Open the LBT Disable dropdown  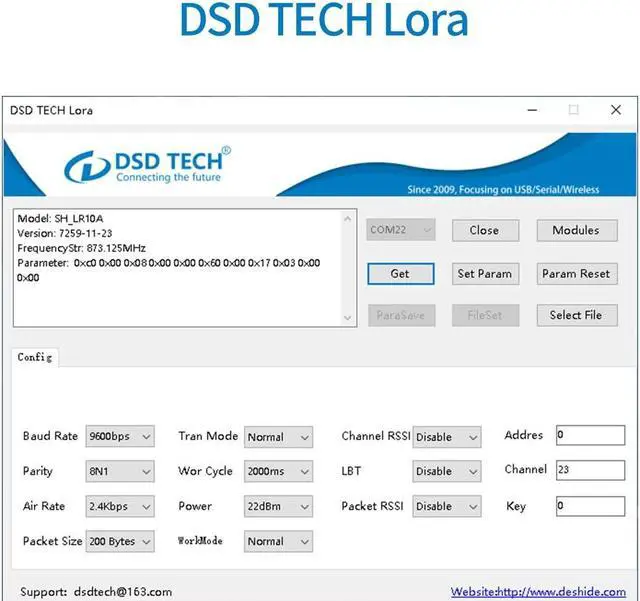[447, 472]
